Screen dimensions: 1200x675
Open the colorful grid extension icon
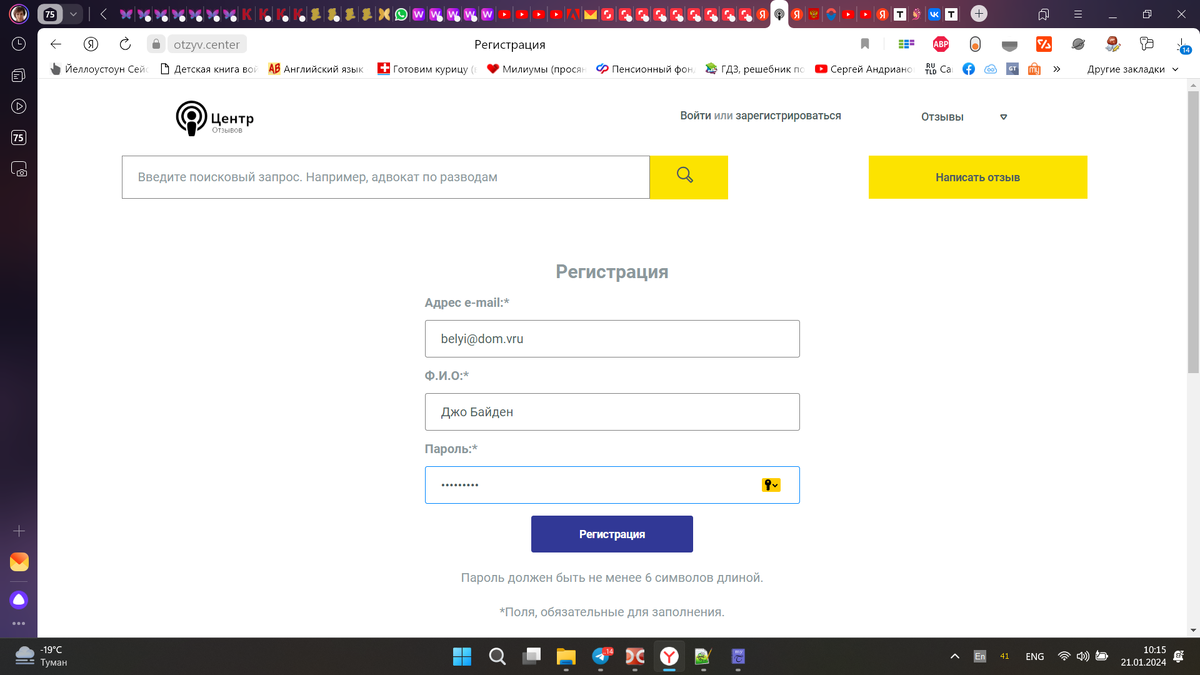[x=906, y=44]
